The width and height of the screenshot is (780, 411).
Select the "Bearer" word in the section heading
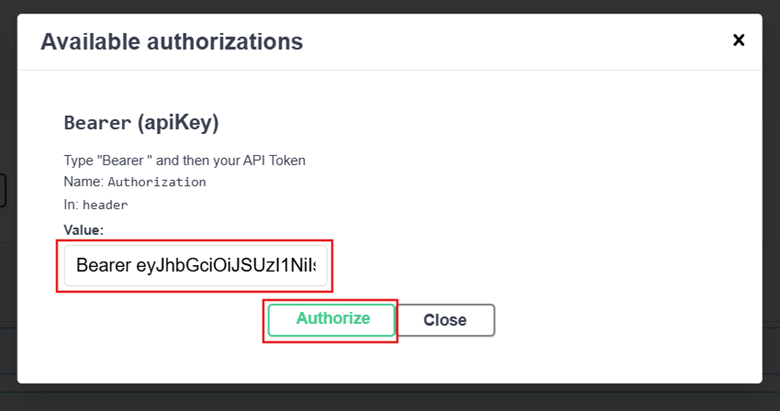click(x=97, y=123)
